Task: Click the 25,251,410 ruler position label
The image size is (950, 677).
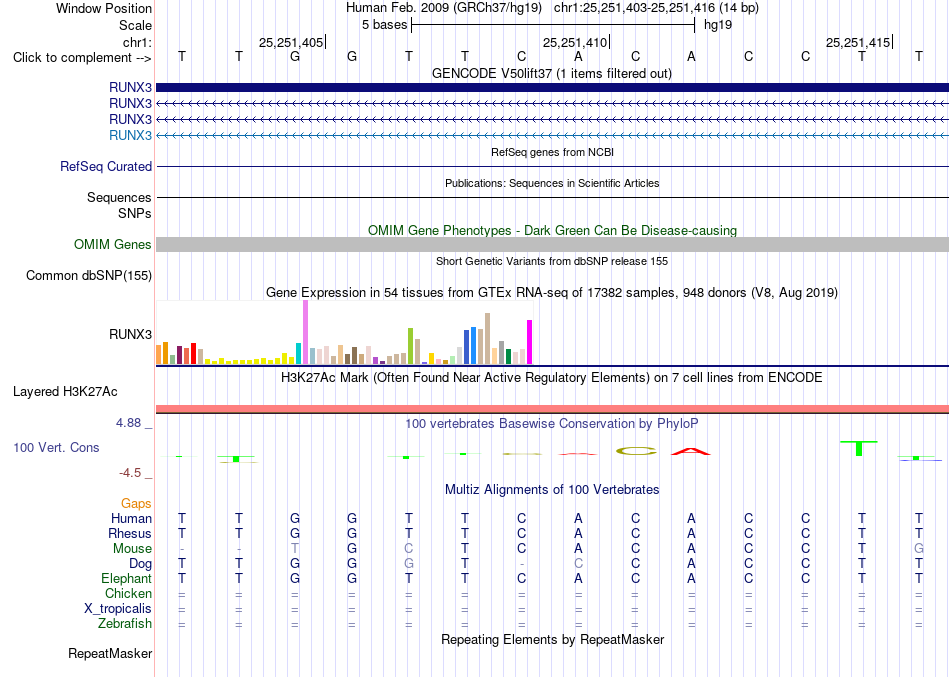Action: (x=575, y=42)
